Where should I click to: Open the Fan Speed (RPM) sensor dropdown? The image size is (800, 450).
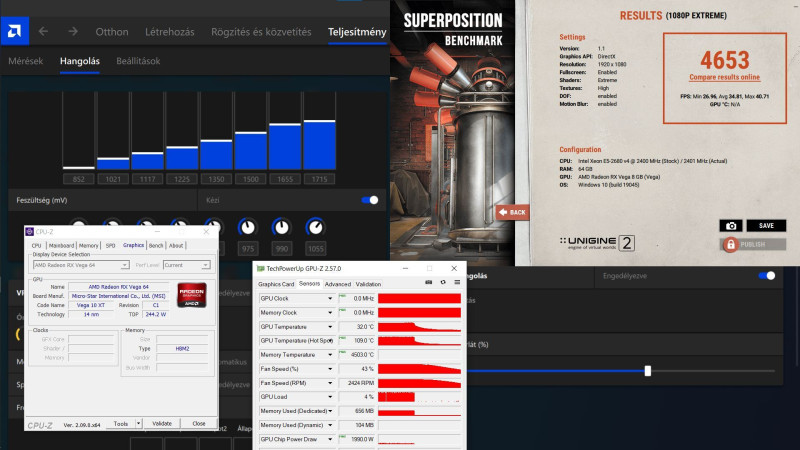330,383
